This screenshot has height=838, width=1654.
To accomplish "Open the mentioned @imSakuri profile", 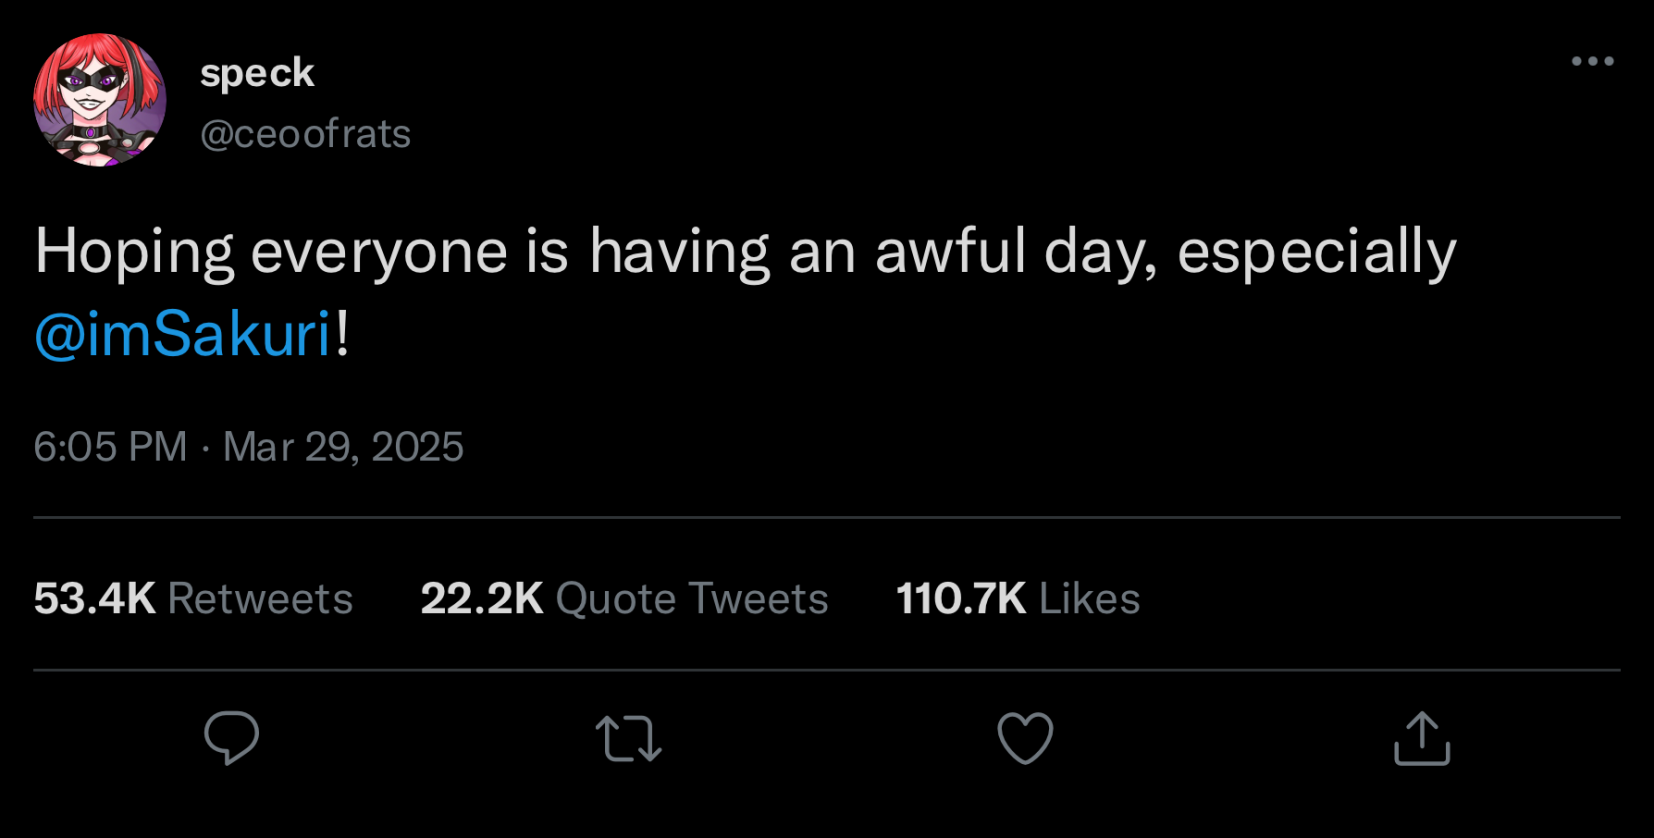I will (x=183, y=334).
